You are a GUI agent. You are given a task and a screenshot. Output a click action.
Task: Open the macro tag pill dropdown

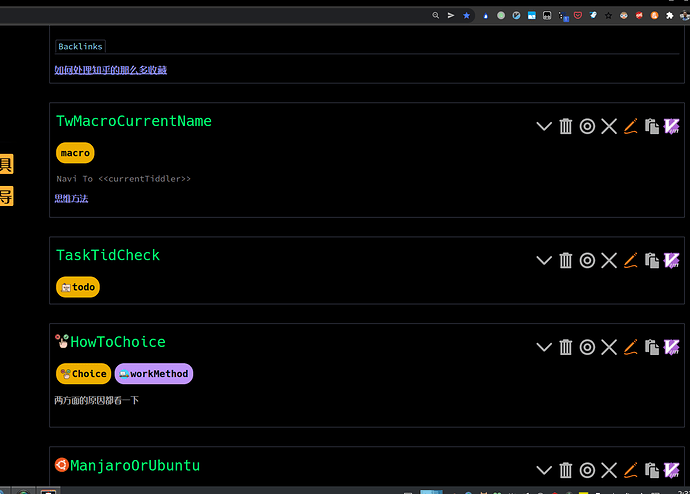click(x=75, y=153)
